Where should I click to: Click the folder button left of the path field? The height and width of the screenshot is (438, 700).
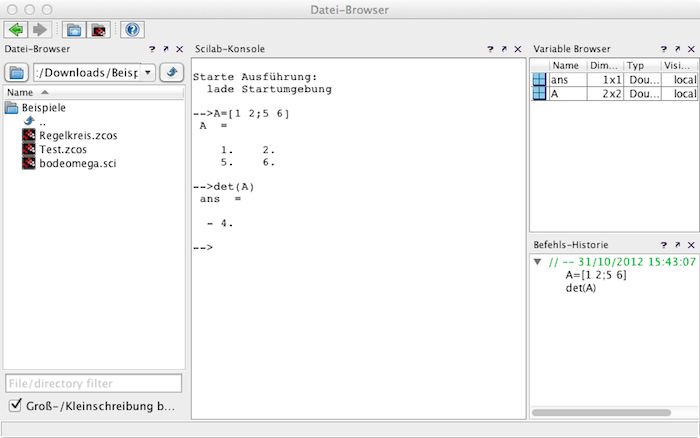(x=17, y=72)
